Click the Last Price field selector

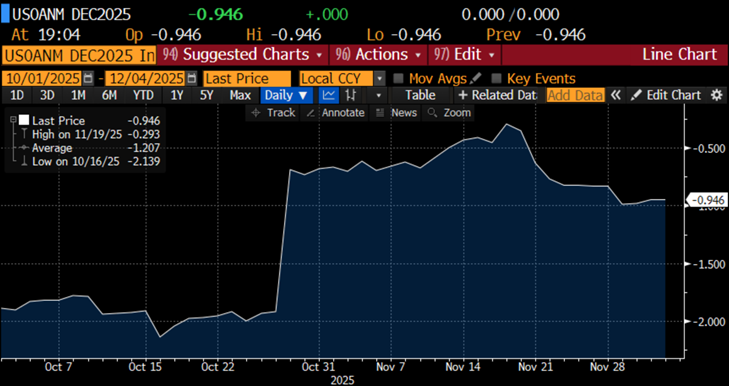coord(247,78)
